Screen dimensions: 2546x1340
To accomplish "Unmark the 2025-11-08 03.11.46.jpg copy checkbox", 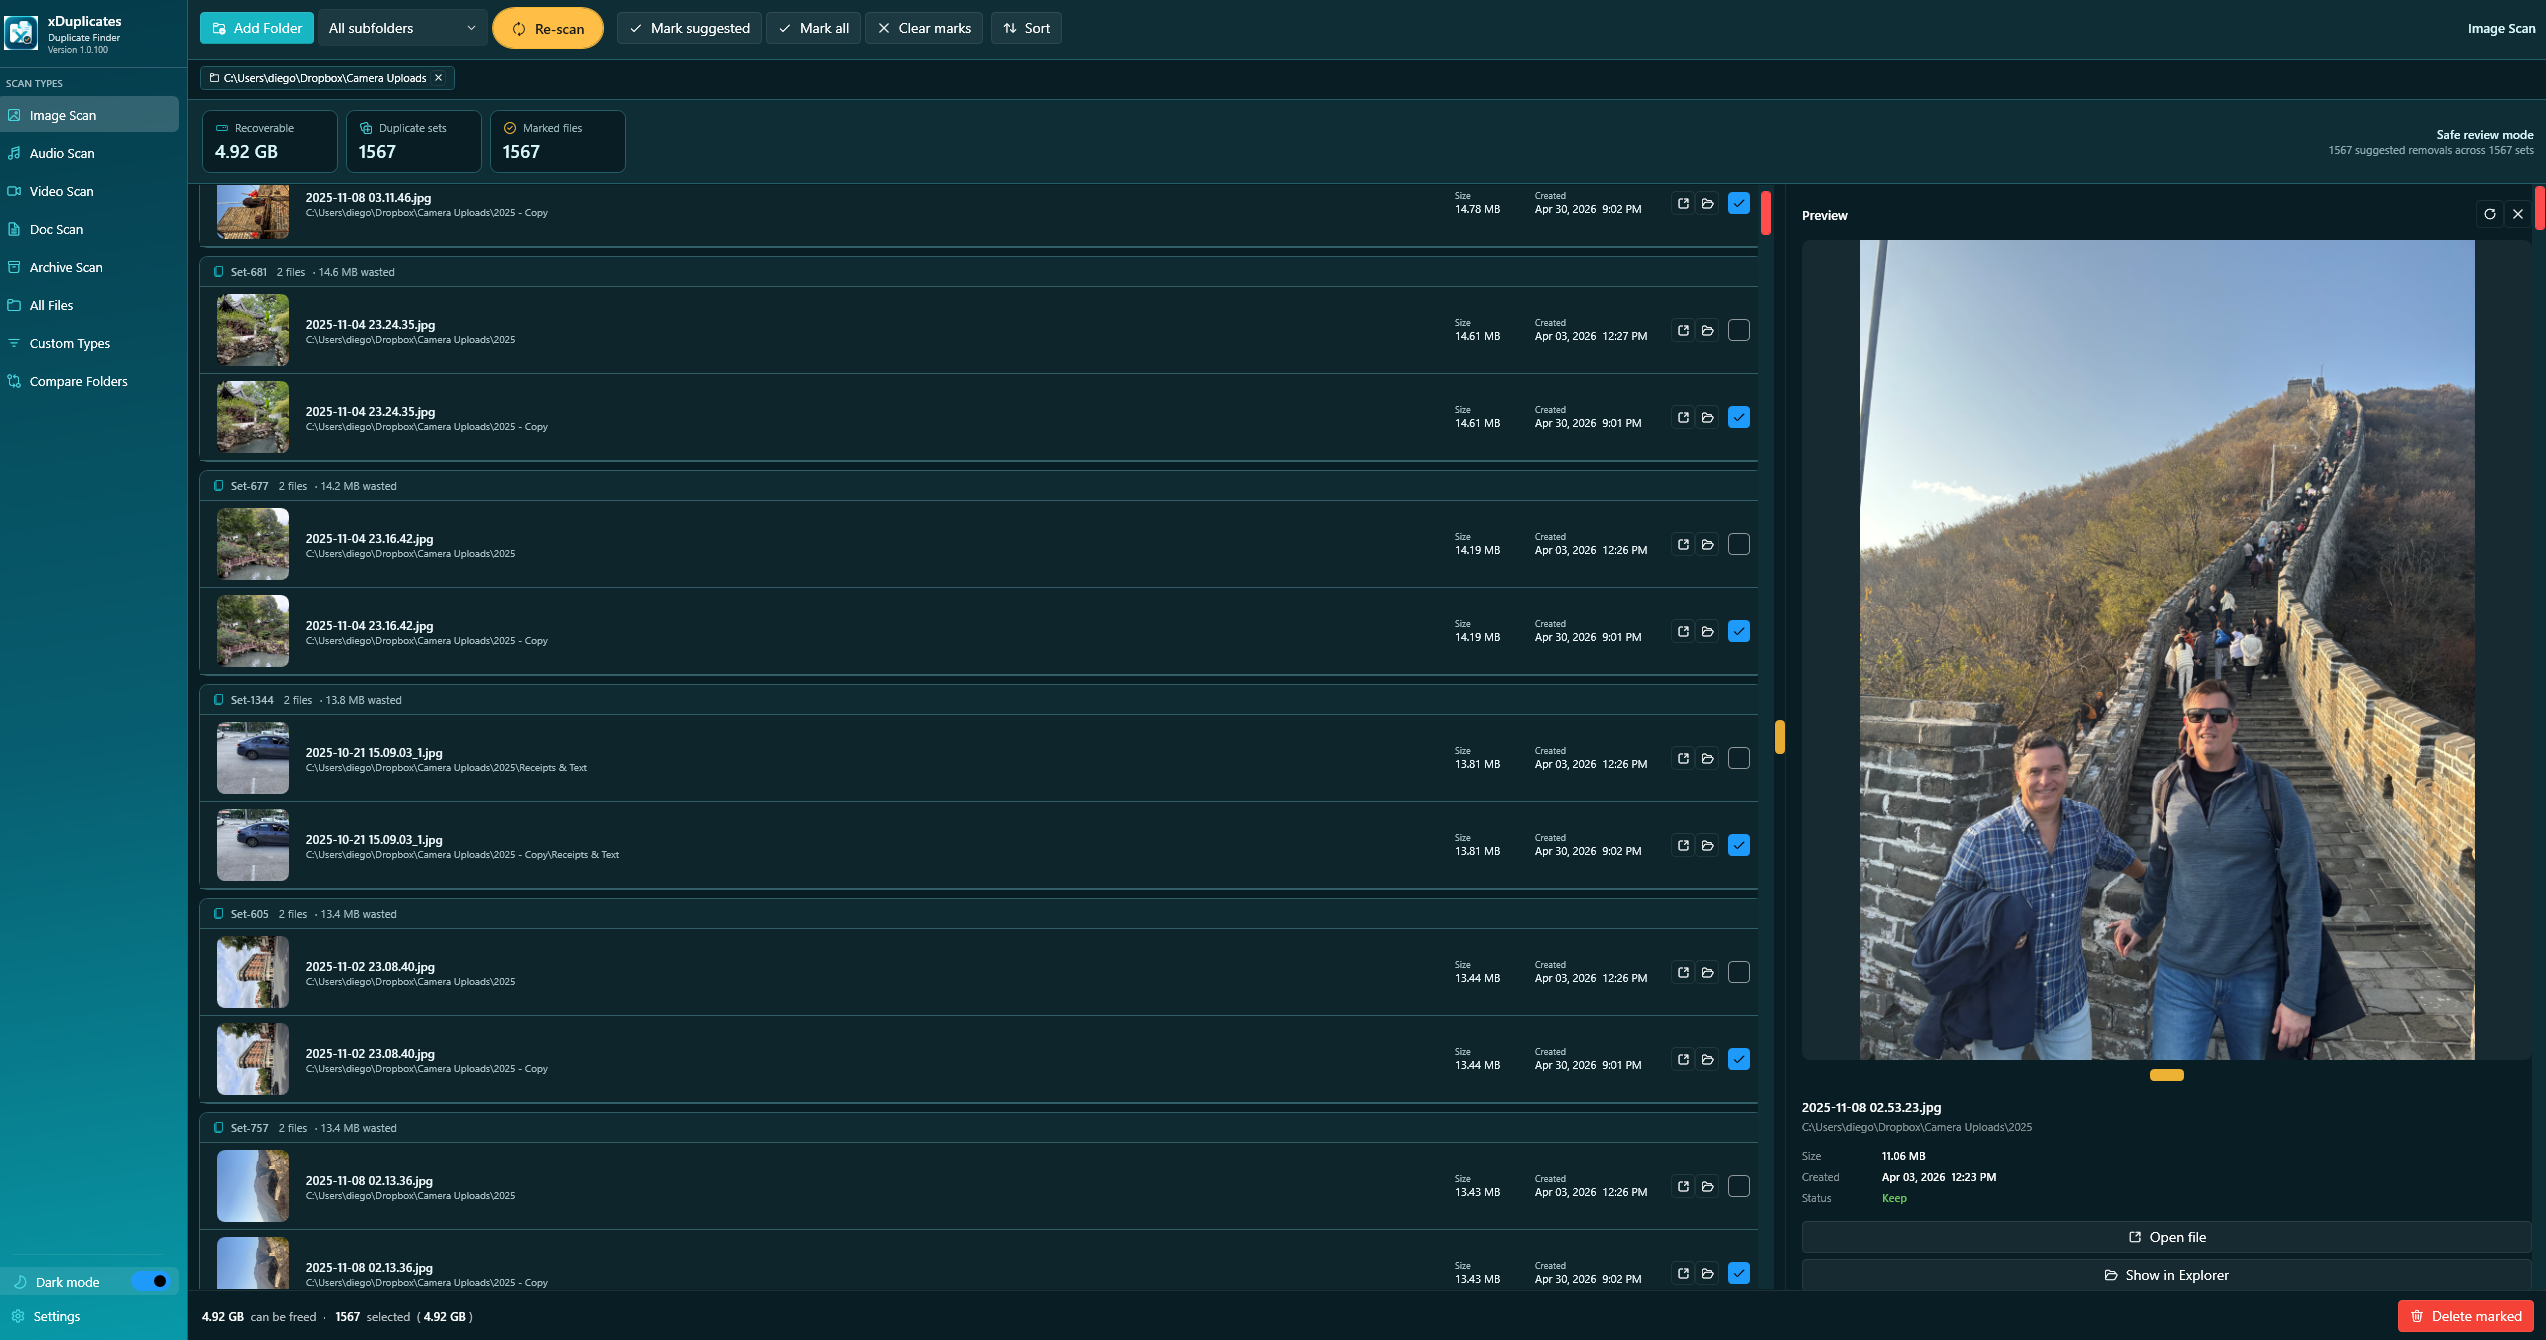I will click(1739, 203).
